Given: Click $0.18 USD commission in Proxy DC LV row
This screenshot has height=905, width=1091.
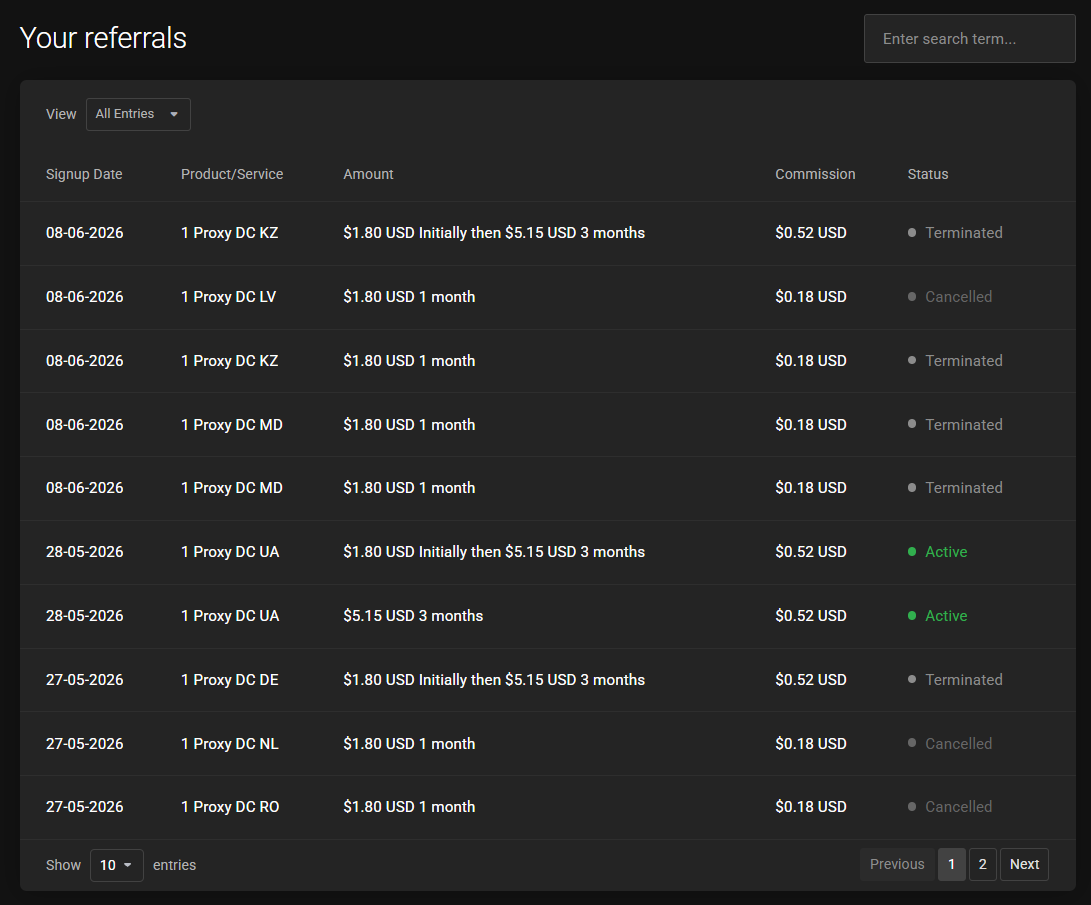Looking at the screenshot, I should point(811,297).
